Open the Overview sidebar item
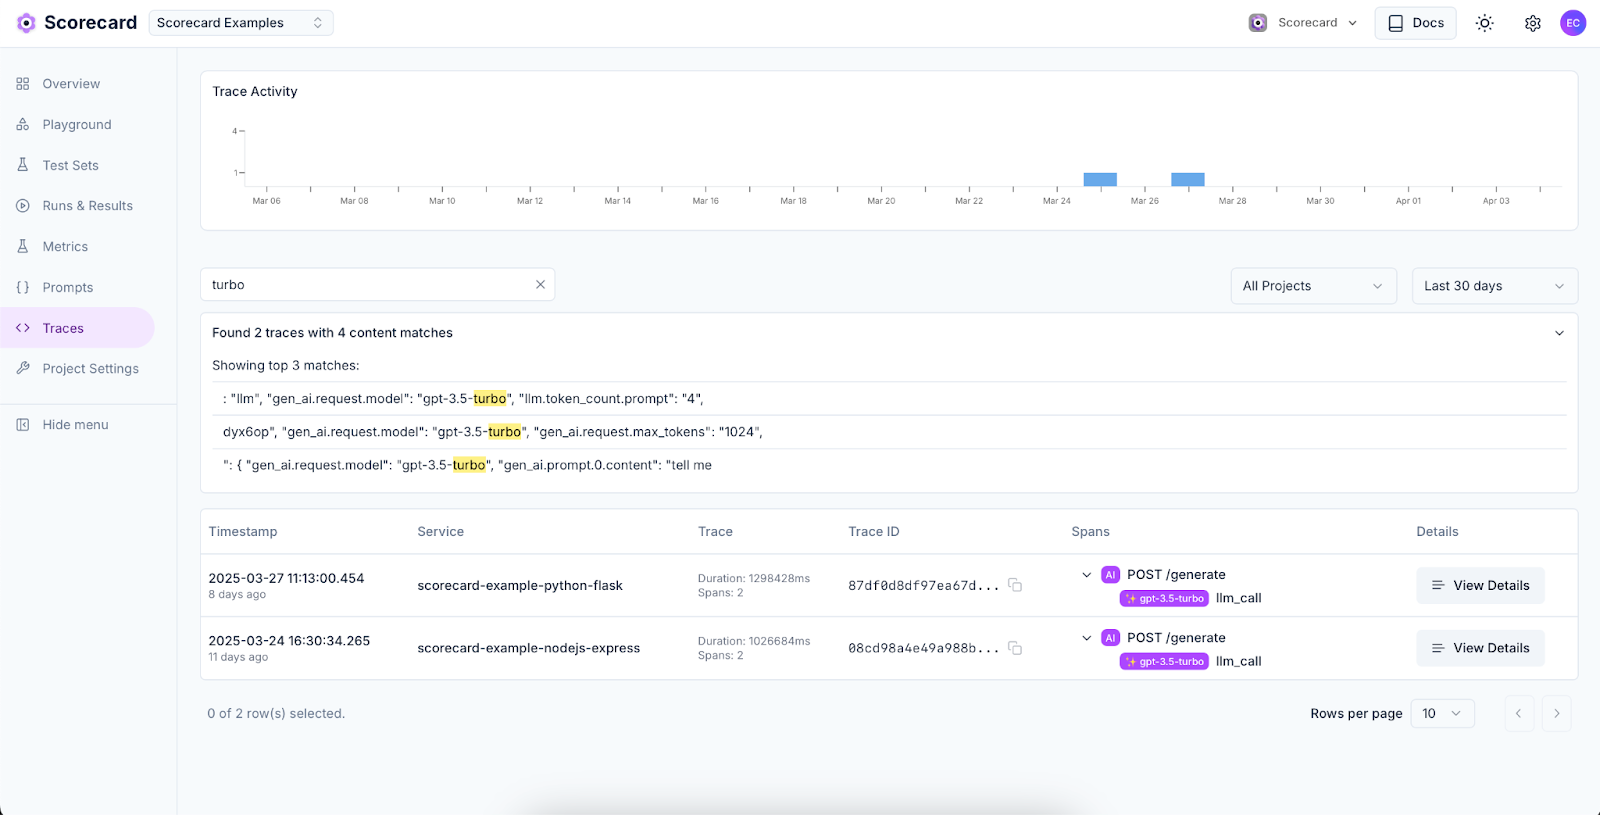Screen dimensions: 1600x815 click(71, 84)
